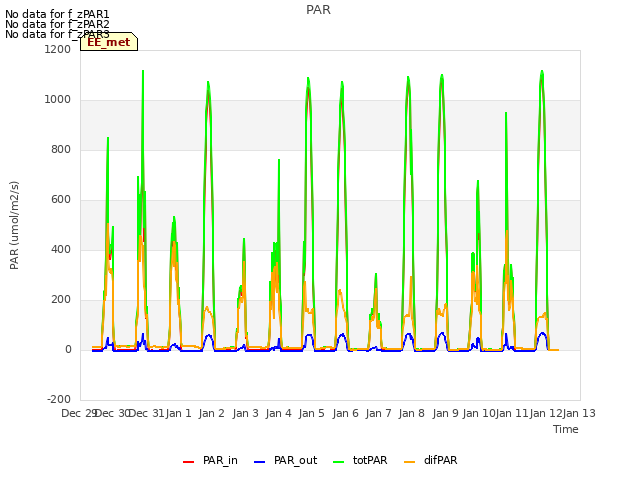This screenshot has width=640, height=480.
Task: Click the 'No data for f_zPAR2' message
Action: pyautogui.click(x=57, y=24)
